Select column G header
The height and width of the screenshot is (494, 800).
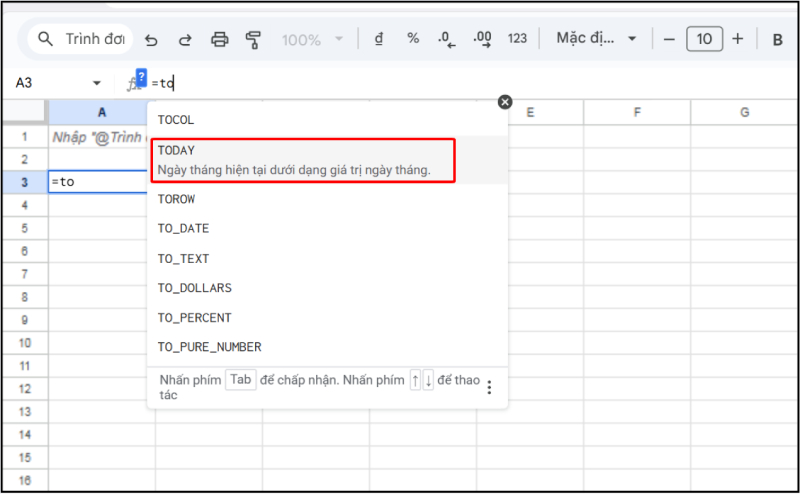[744, 112]
